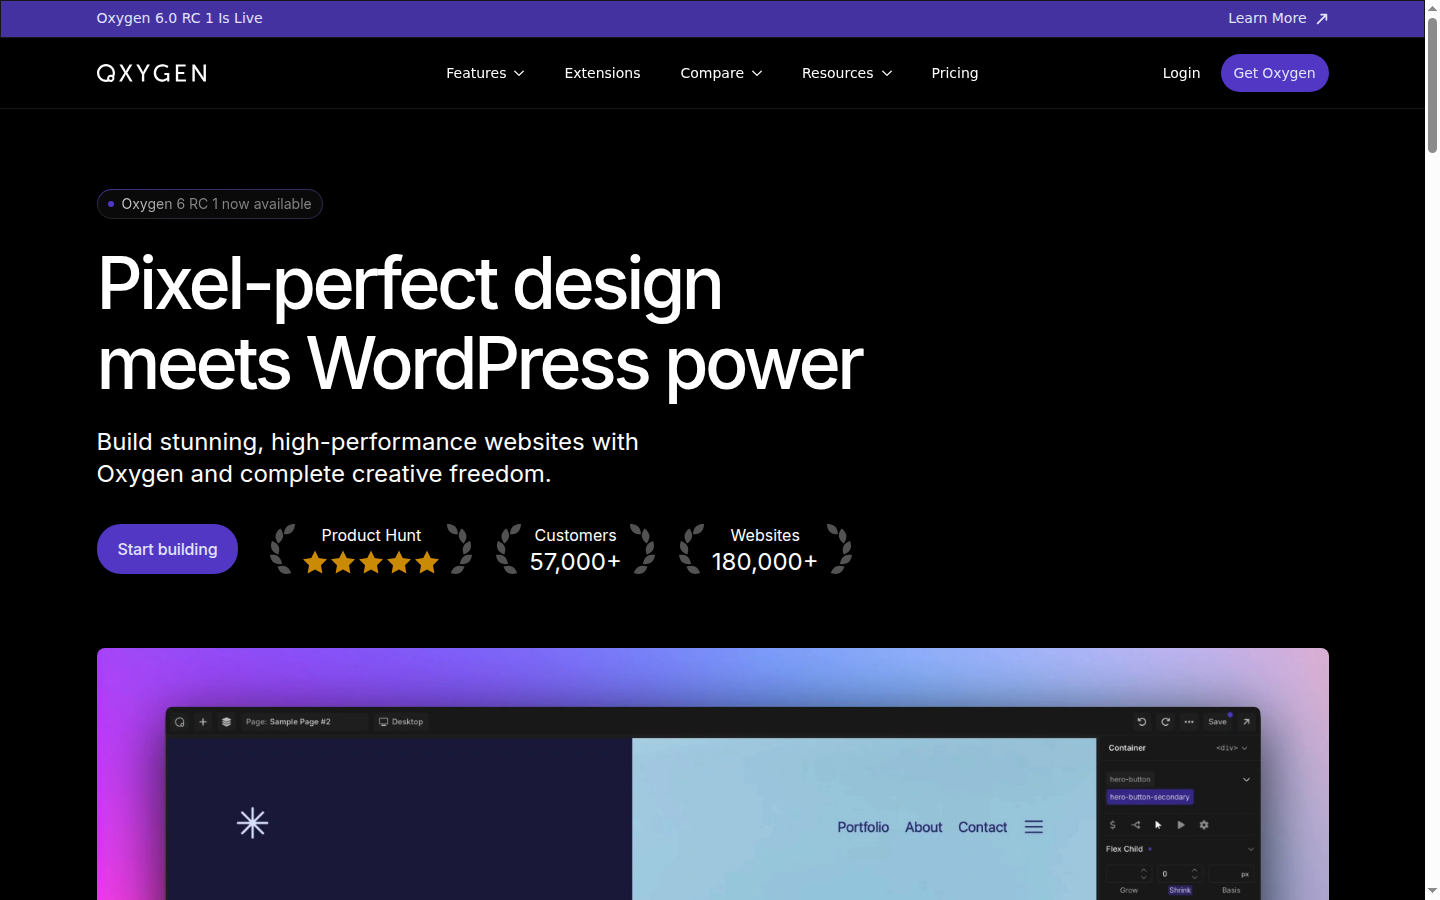Click the redo icon in builder toolbar
The width and height of the screenshot is (1440, 900).
[1165, 721]
